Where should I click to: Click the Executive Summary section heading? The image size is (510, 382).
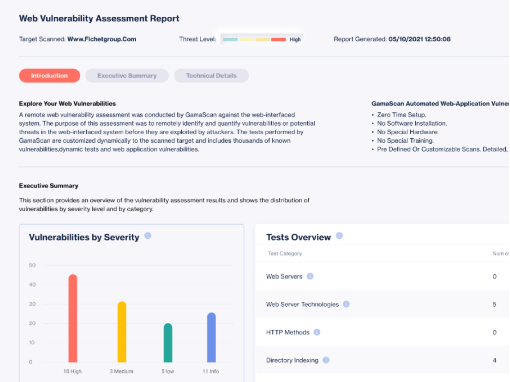click(x=49, y=186)
